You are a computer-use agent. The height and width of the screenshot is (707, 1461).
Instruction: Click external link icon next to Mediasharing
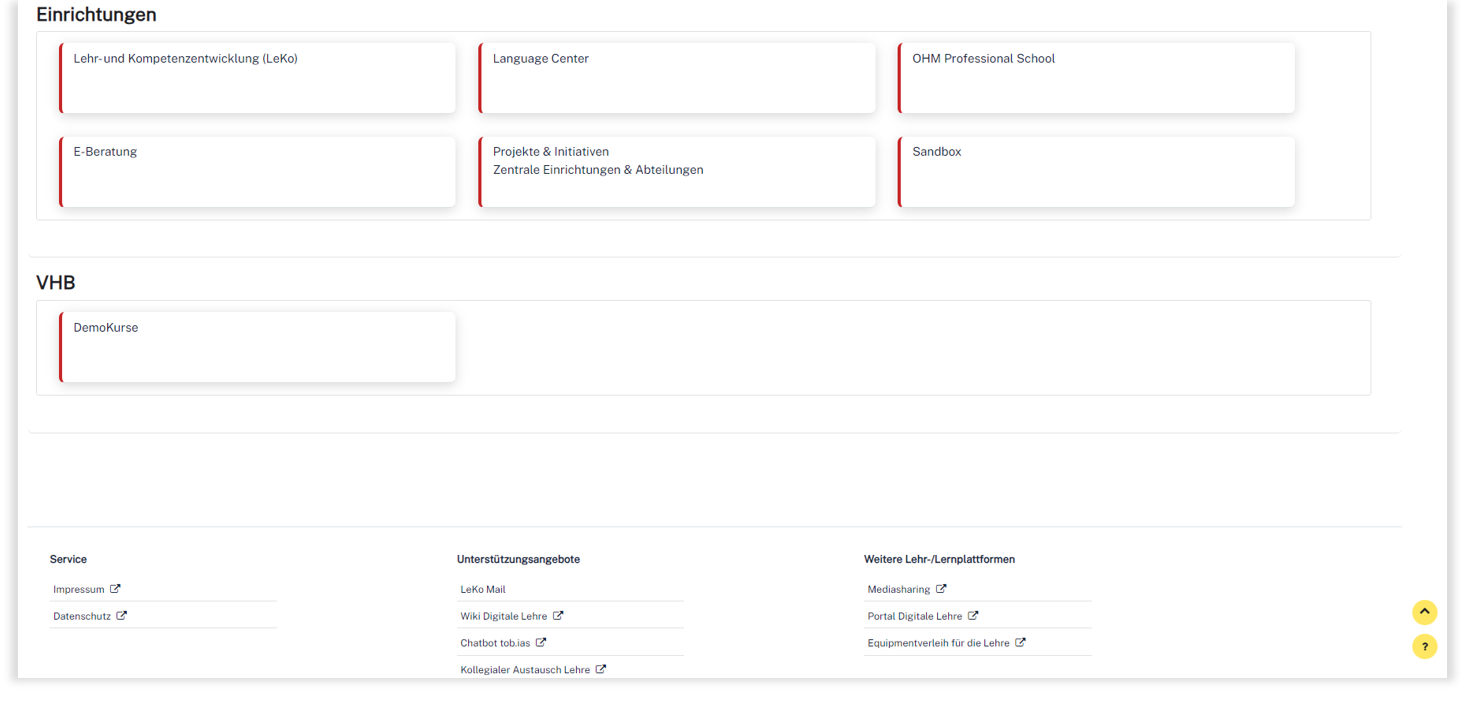point(941,589)
